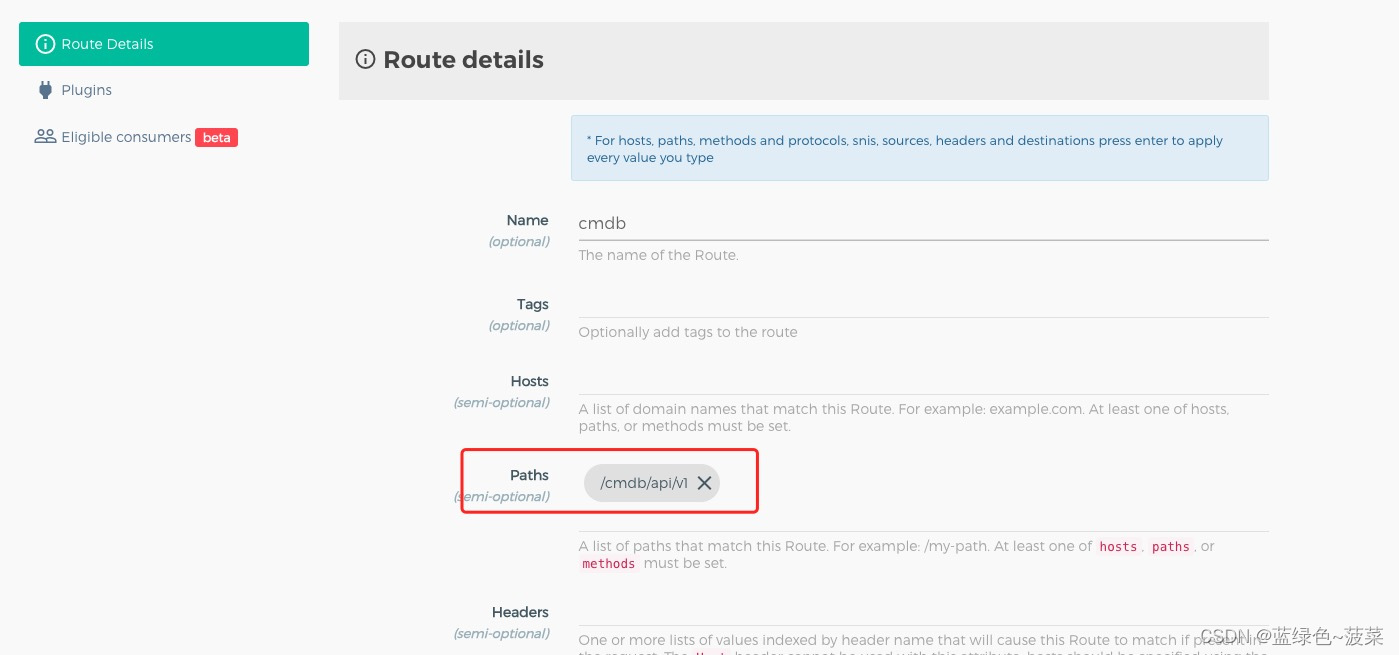
Task: Select the /cmdb/api/v1 path chip
Action: 643,483
